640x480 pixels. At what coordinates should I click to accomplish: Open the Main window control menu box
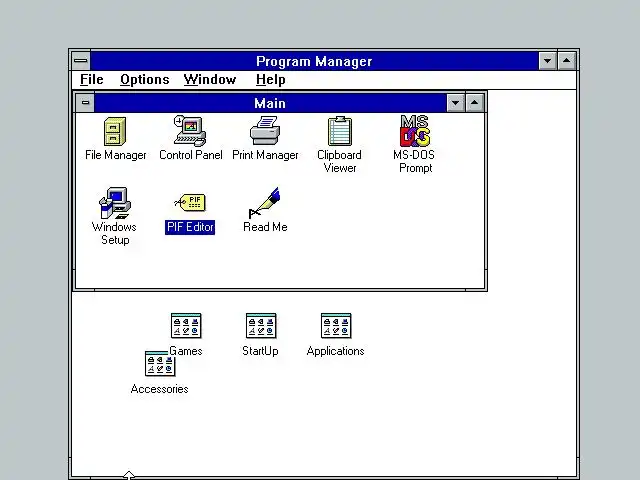coord(85,102)
